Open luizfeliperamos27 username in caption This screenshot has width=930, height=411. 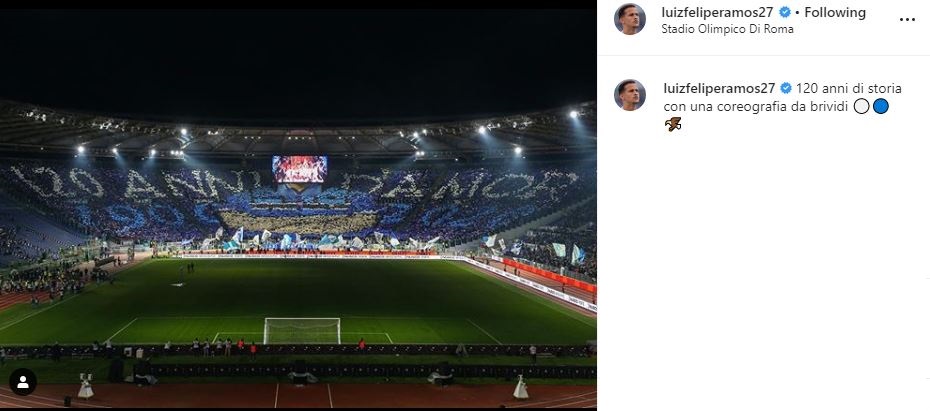coord(719,88)
